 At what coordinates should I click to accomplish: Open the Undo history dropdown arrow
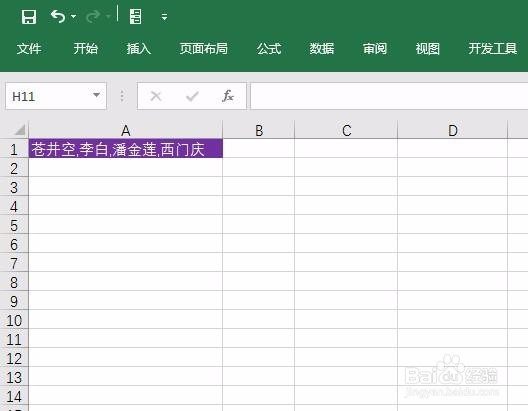point(73,16)
